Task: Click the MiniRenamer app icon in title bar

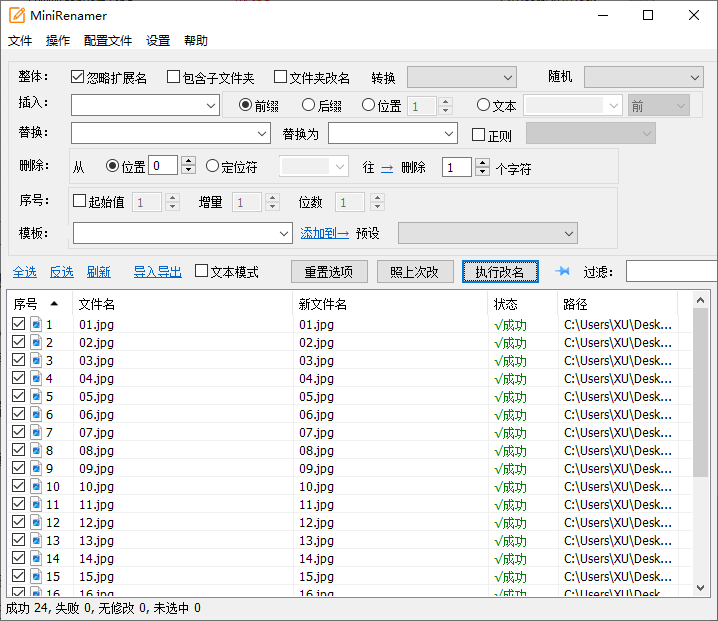Action: click(17, 15)
